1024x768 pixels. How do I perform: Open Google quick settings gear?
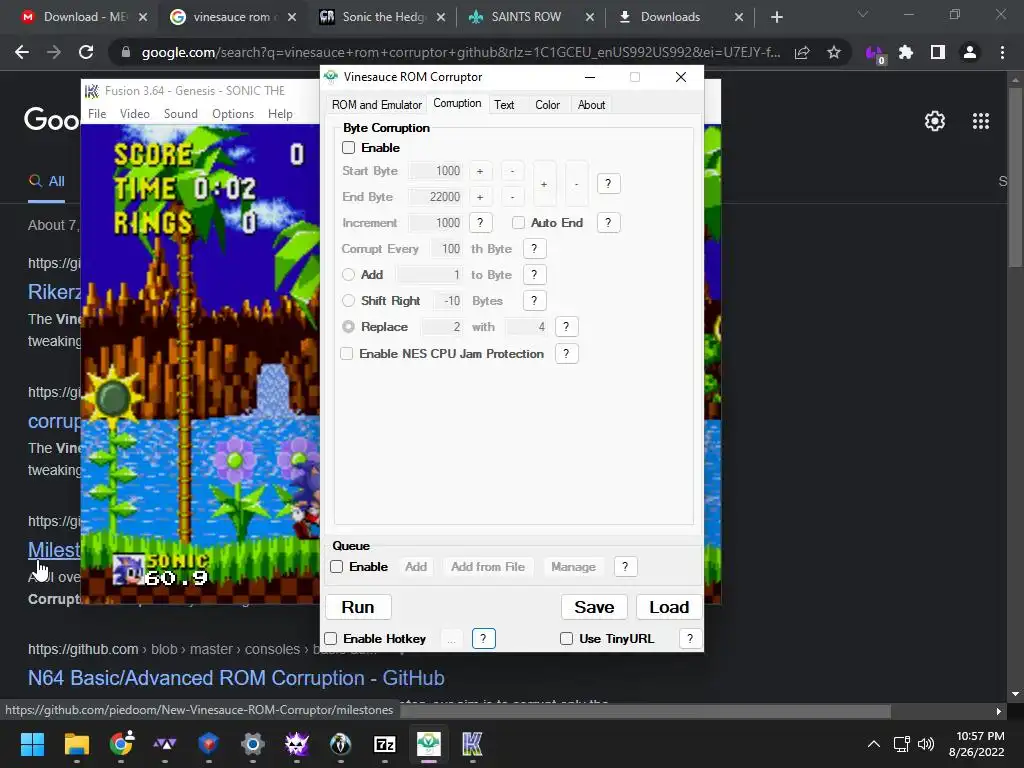(935, 121)
